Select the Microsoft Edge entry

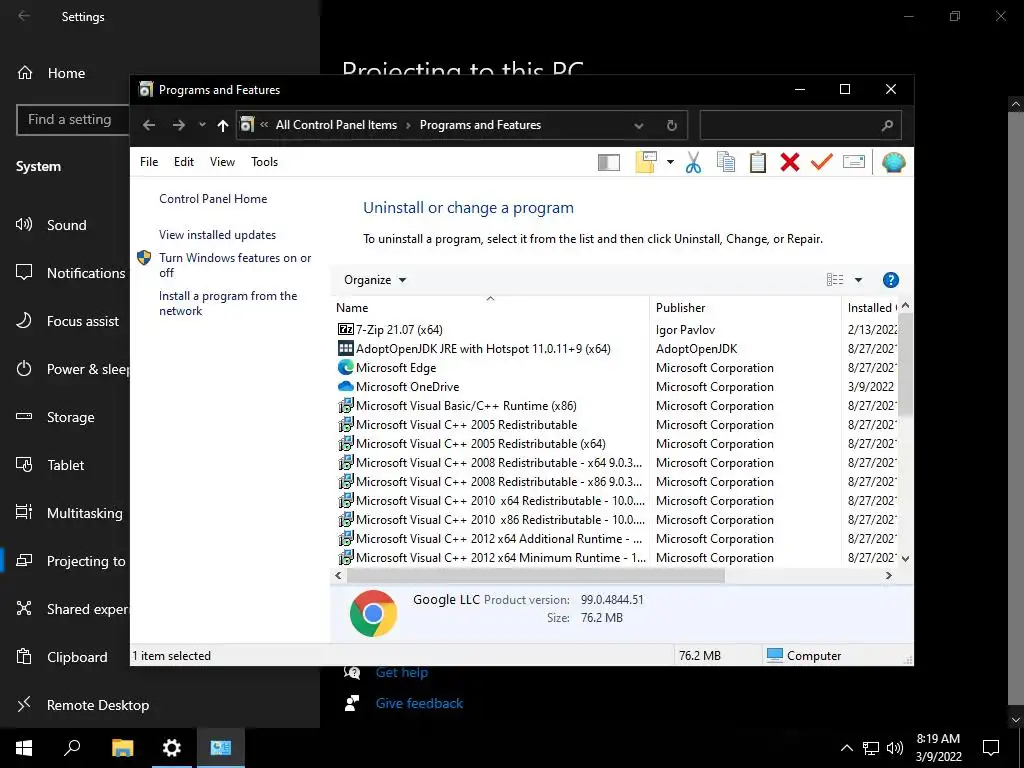point(387,368)
